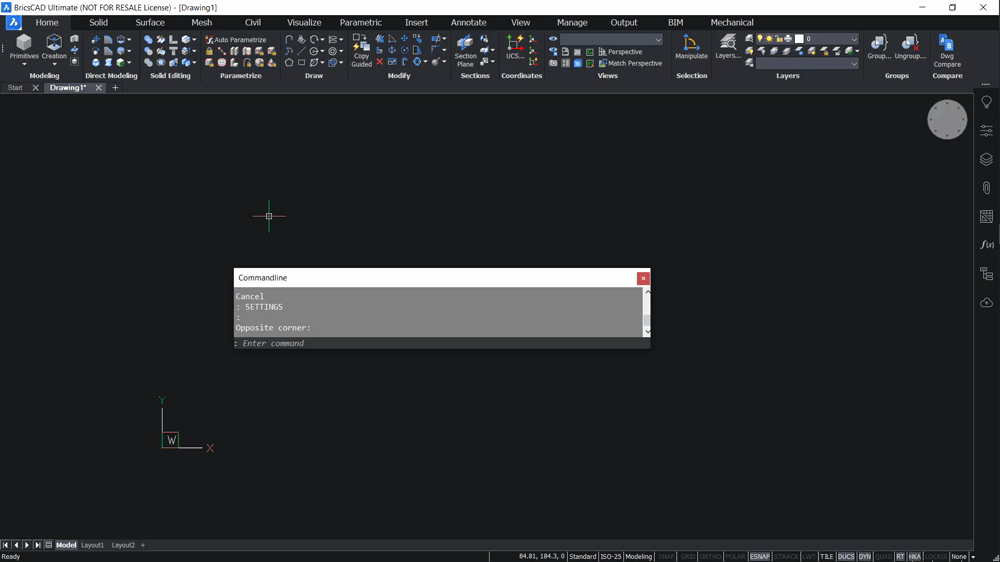Switch to the Parametric ribbon tab

360,22
